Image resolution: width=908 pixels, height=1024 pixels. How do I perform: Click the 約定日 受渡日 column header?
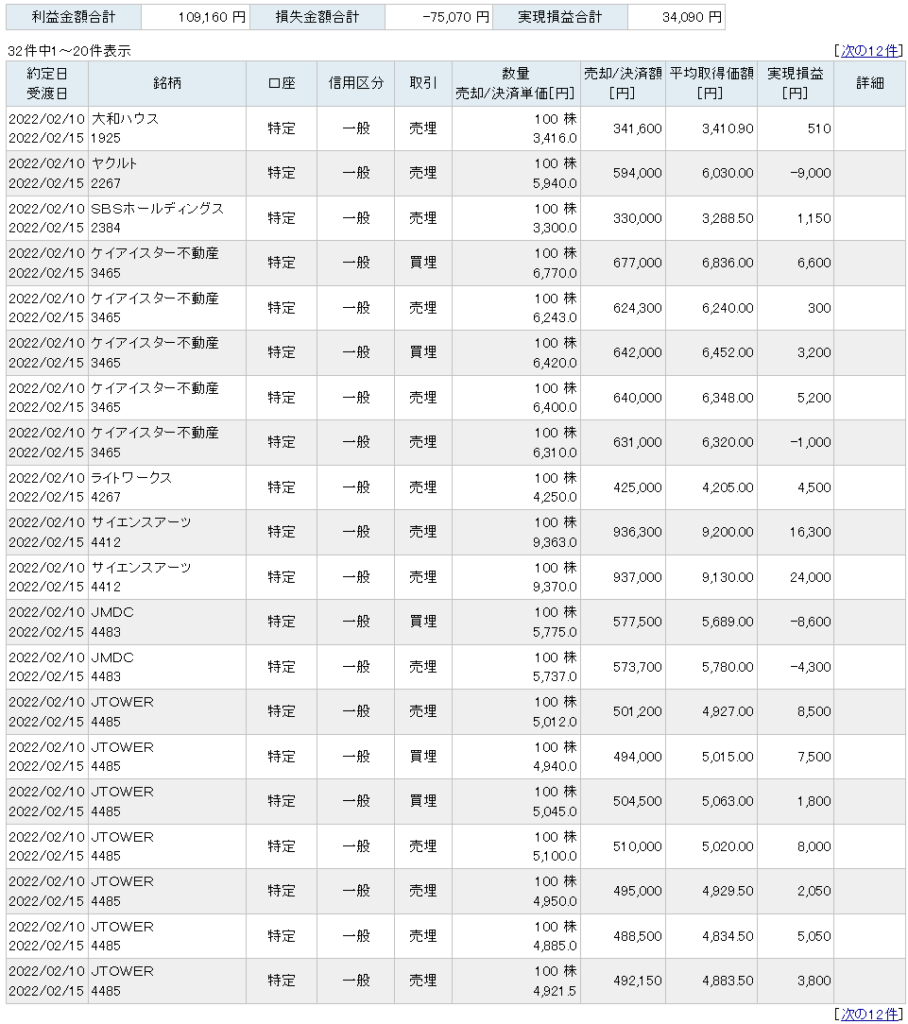click(47, 84)
